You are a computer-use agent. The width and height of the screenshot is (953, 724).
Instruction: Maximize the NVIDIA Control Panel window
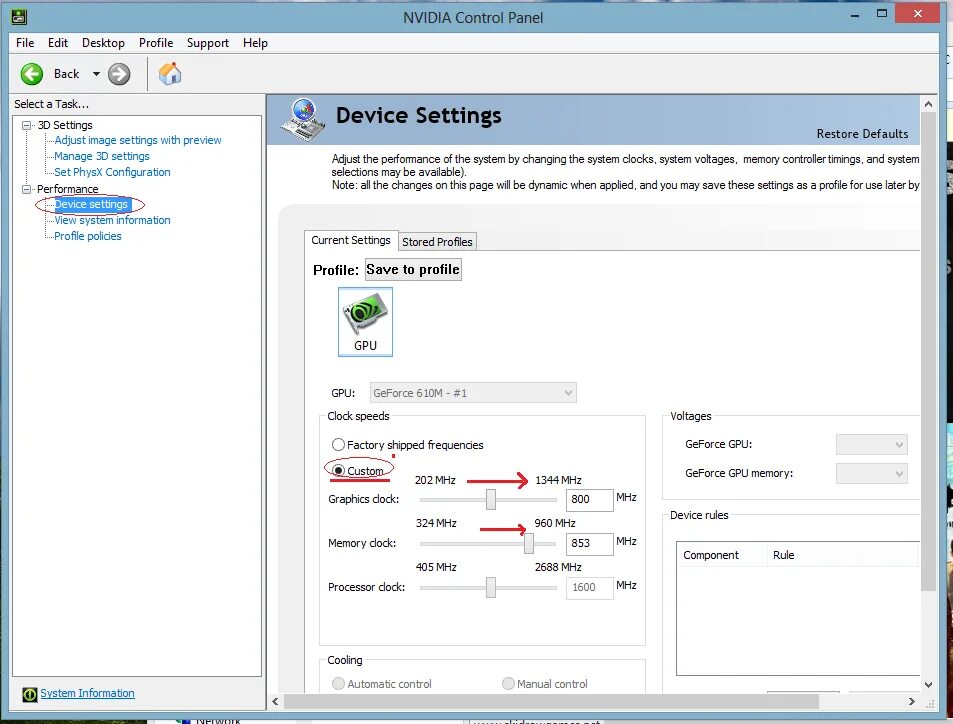[882, 13]
